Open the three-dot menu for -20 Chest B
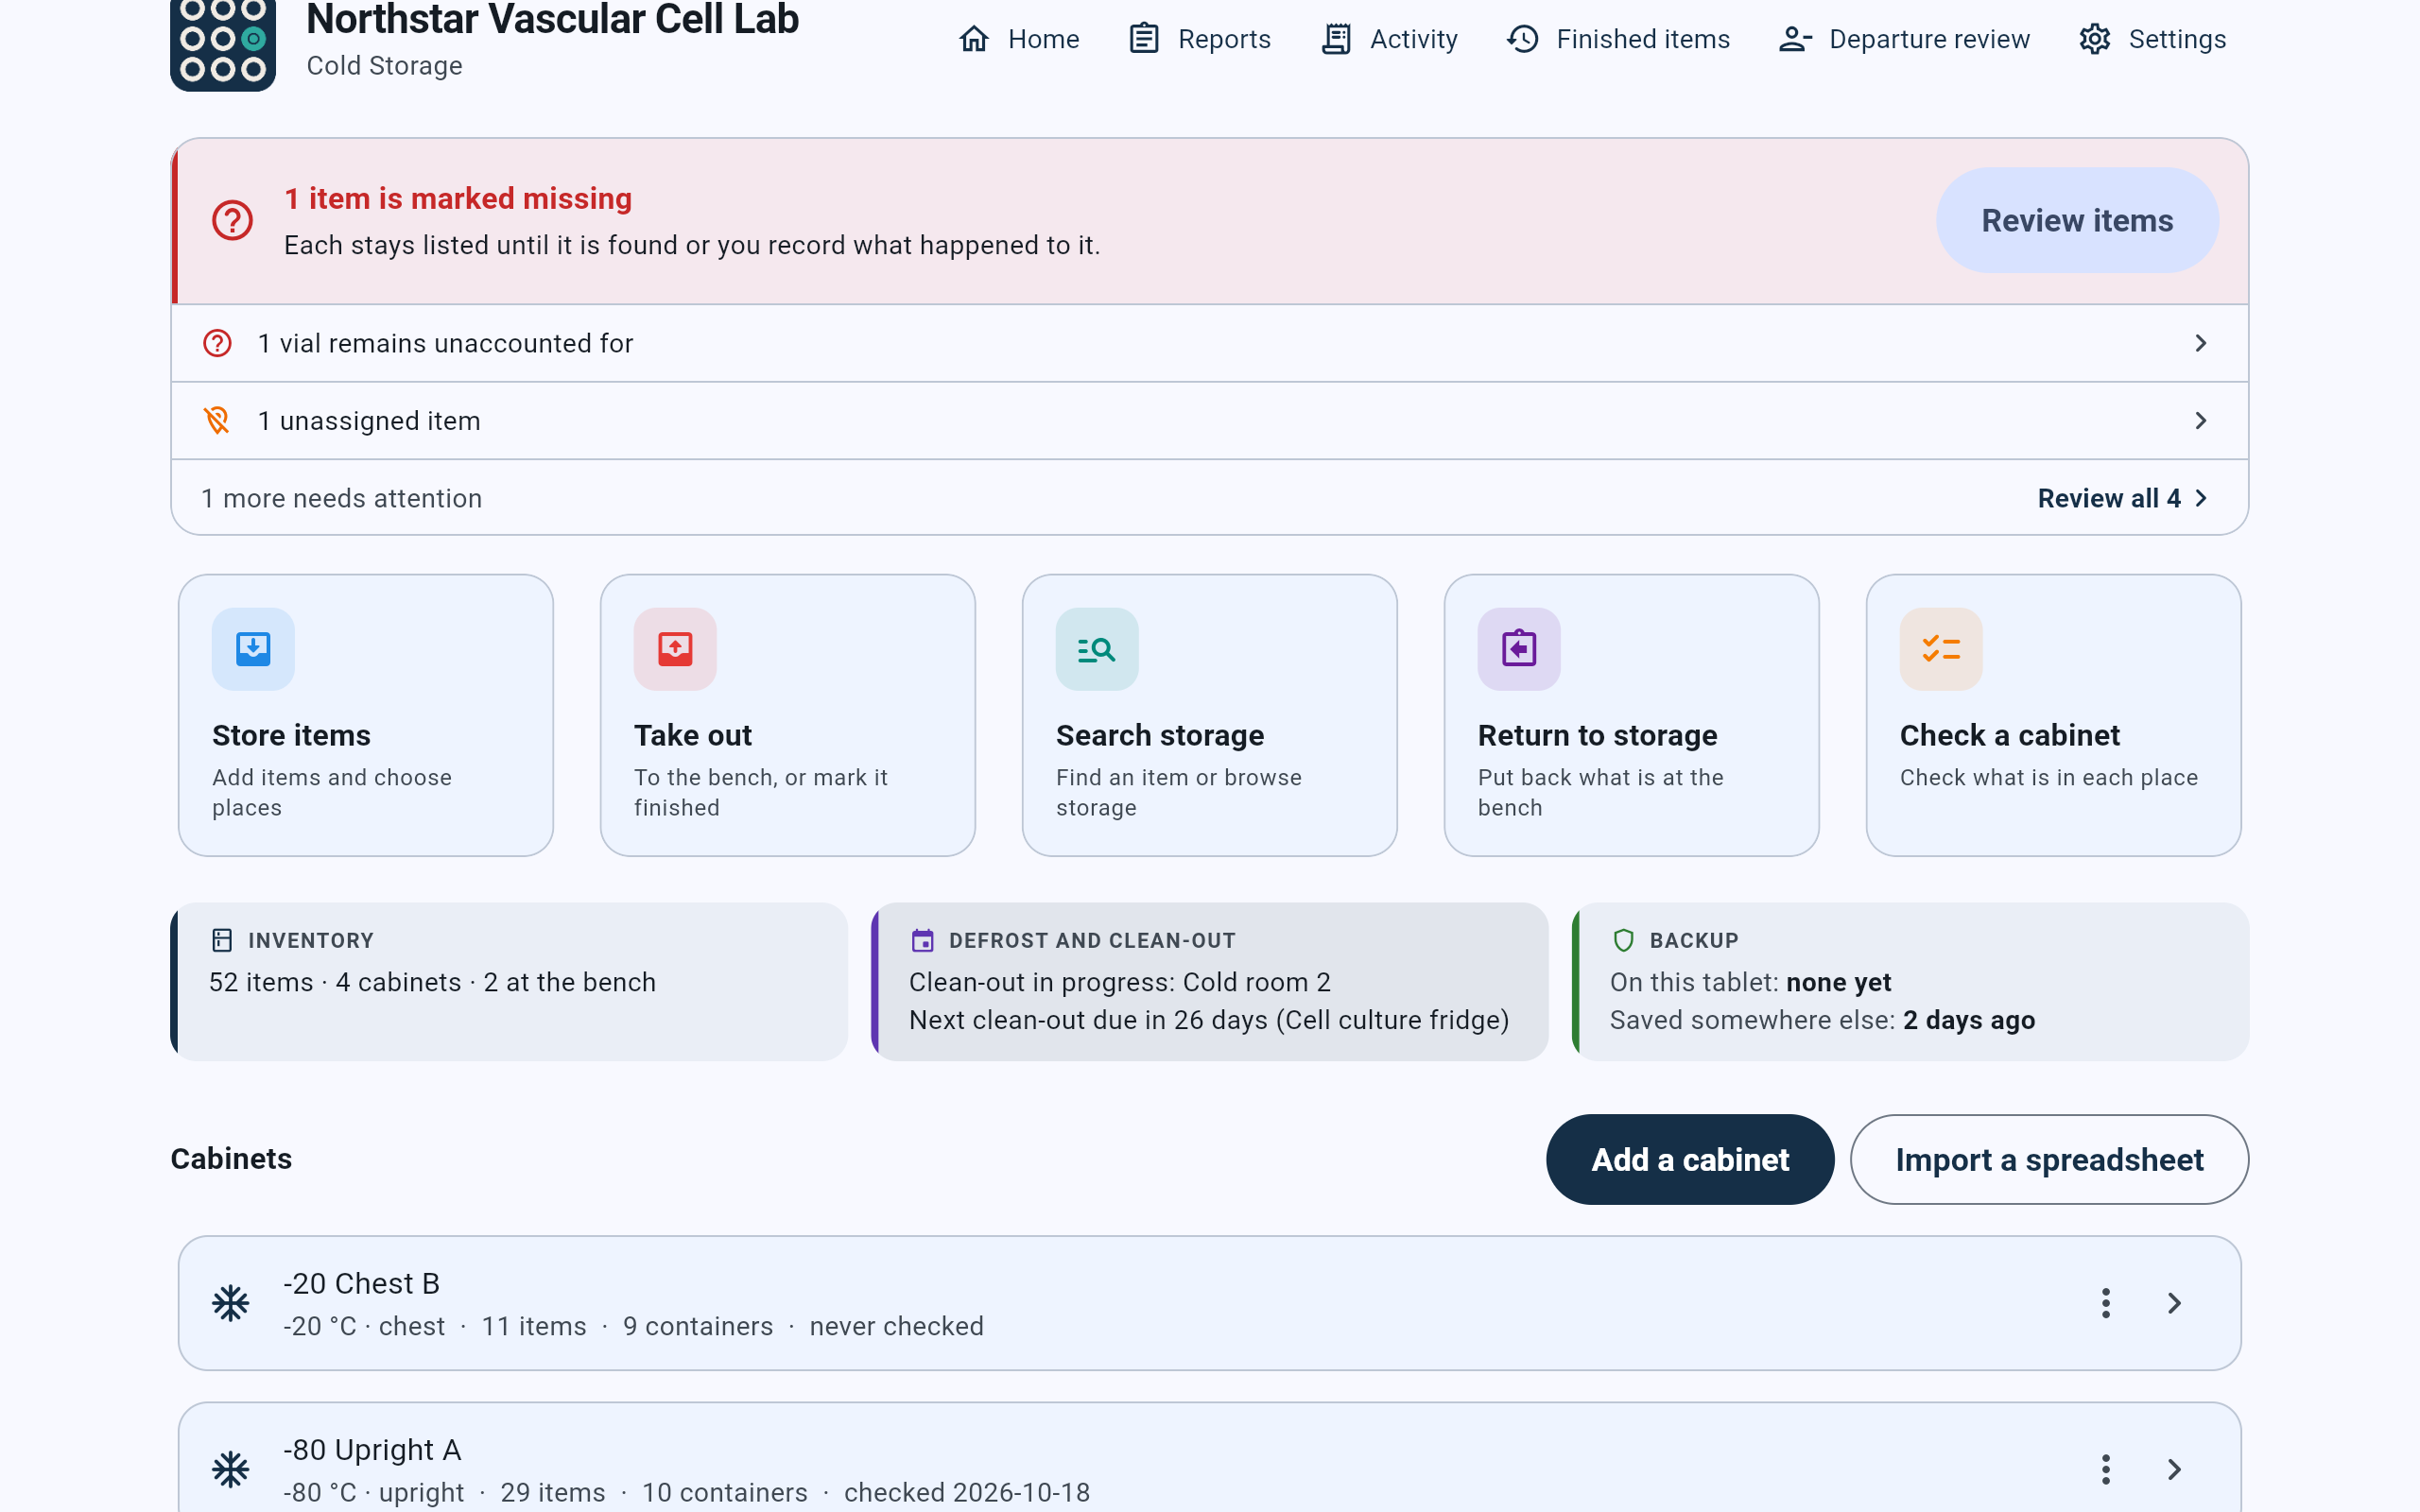Image resolution: width=2420 pixels, height=1512 pixels. [x=2106, y=1303]
